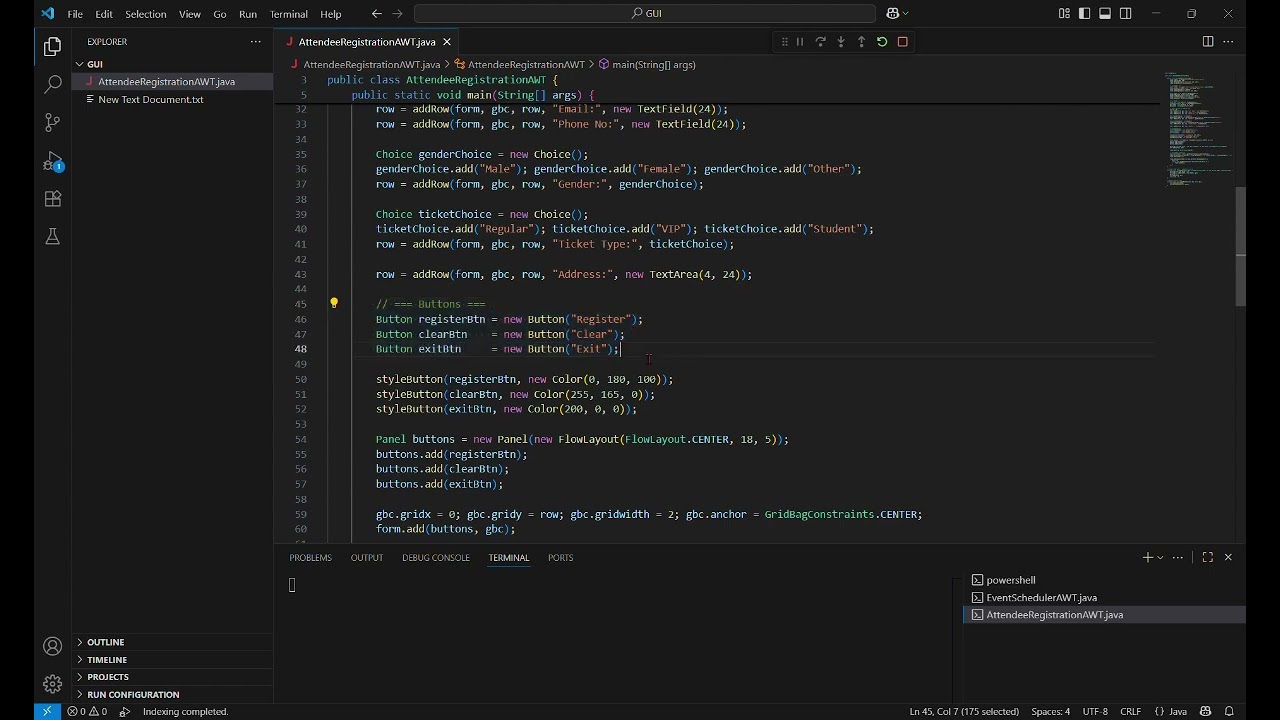Open the Copilot dropdown chevron in title bar
1280x720 pixels.
[905, 14]
